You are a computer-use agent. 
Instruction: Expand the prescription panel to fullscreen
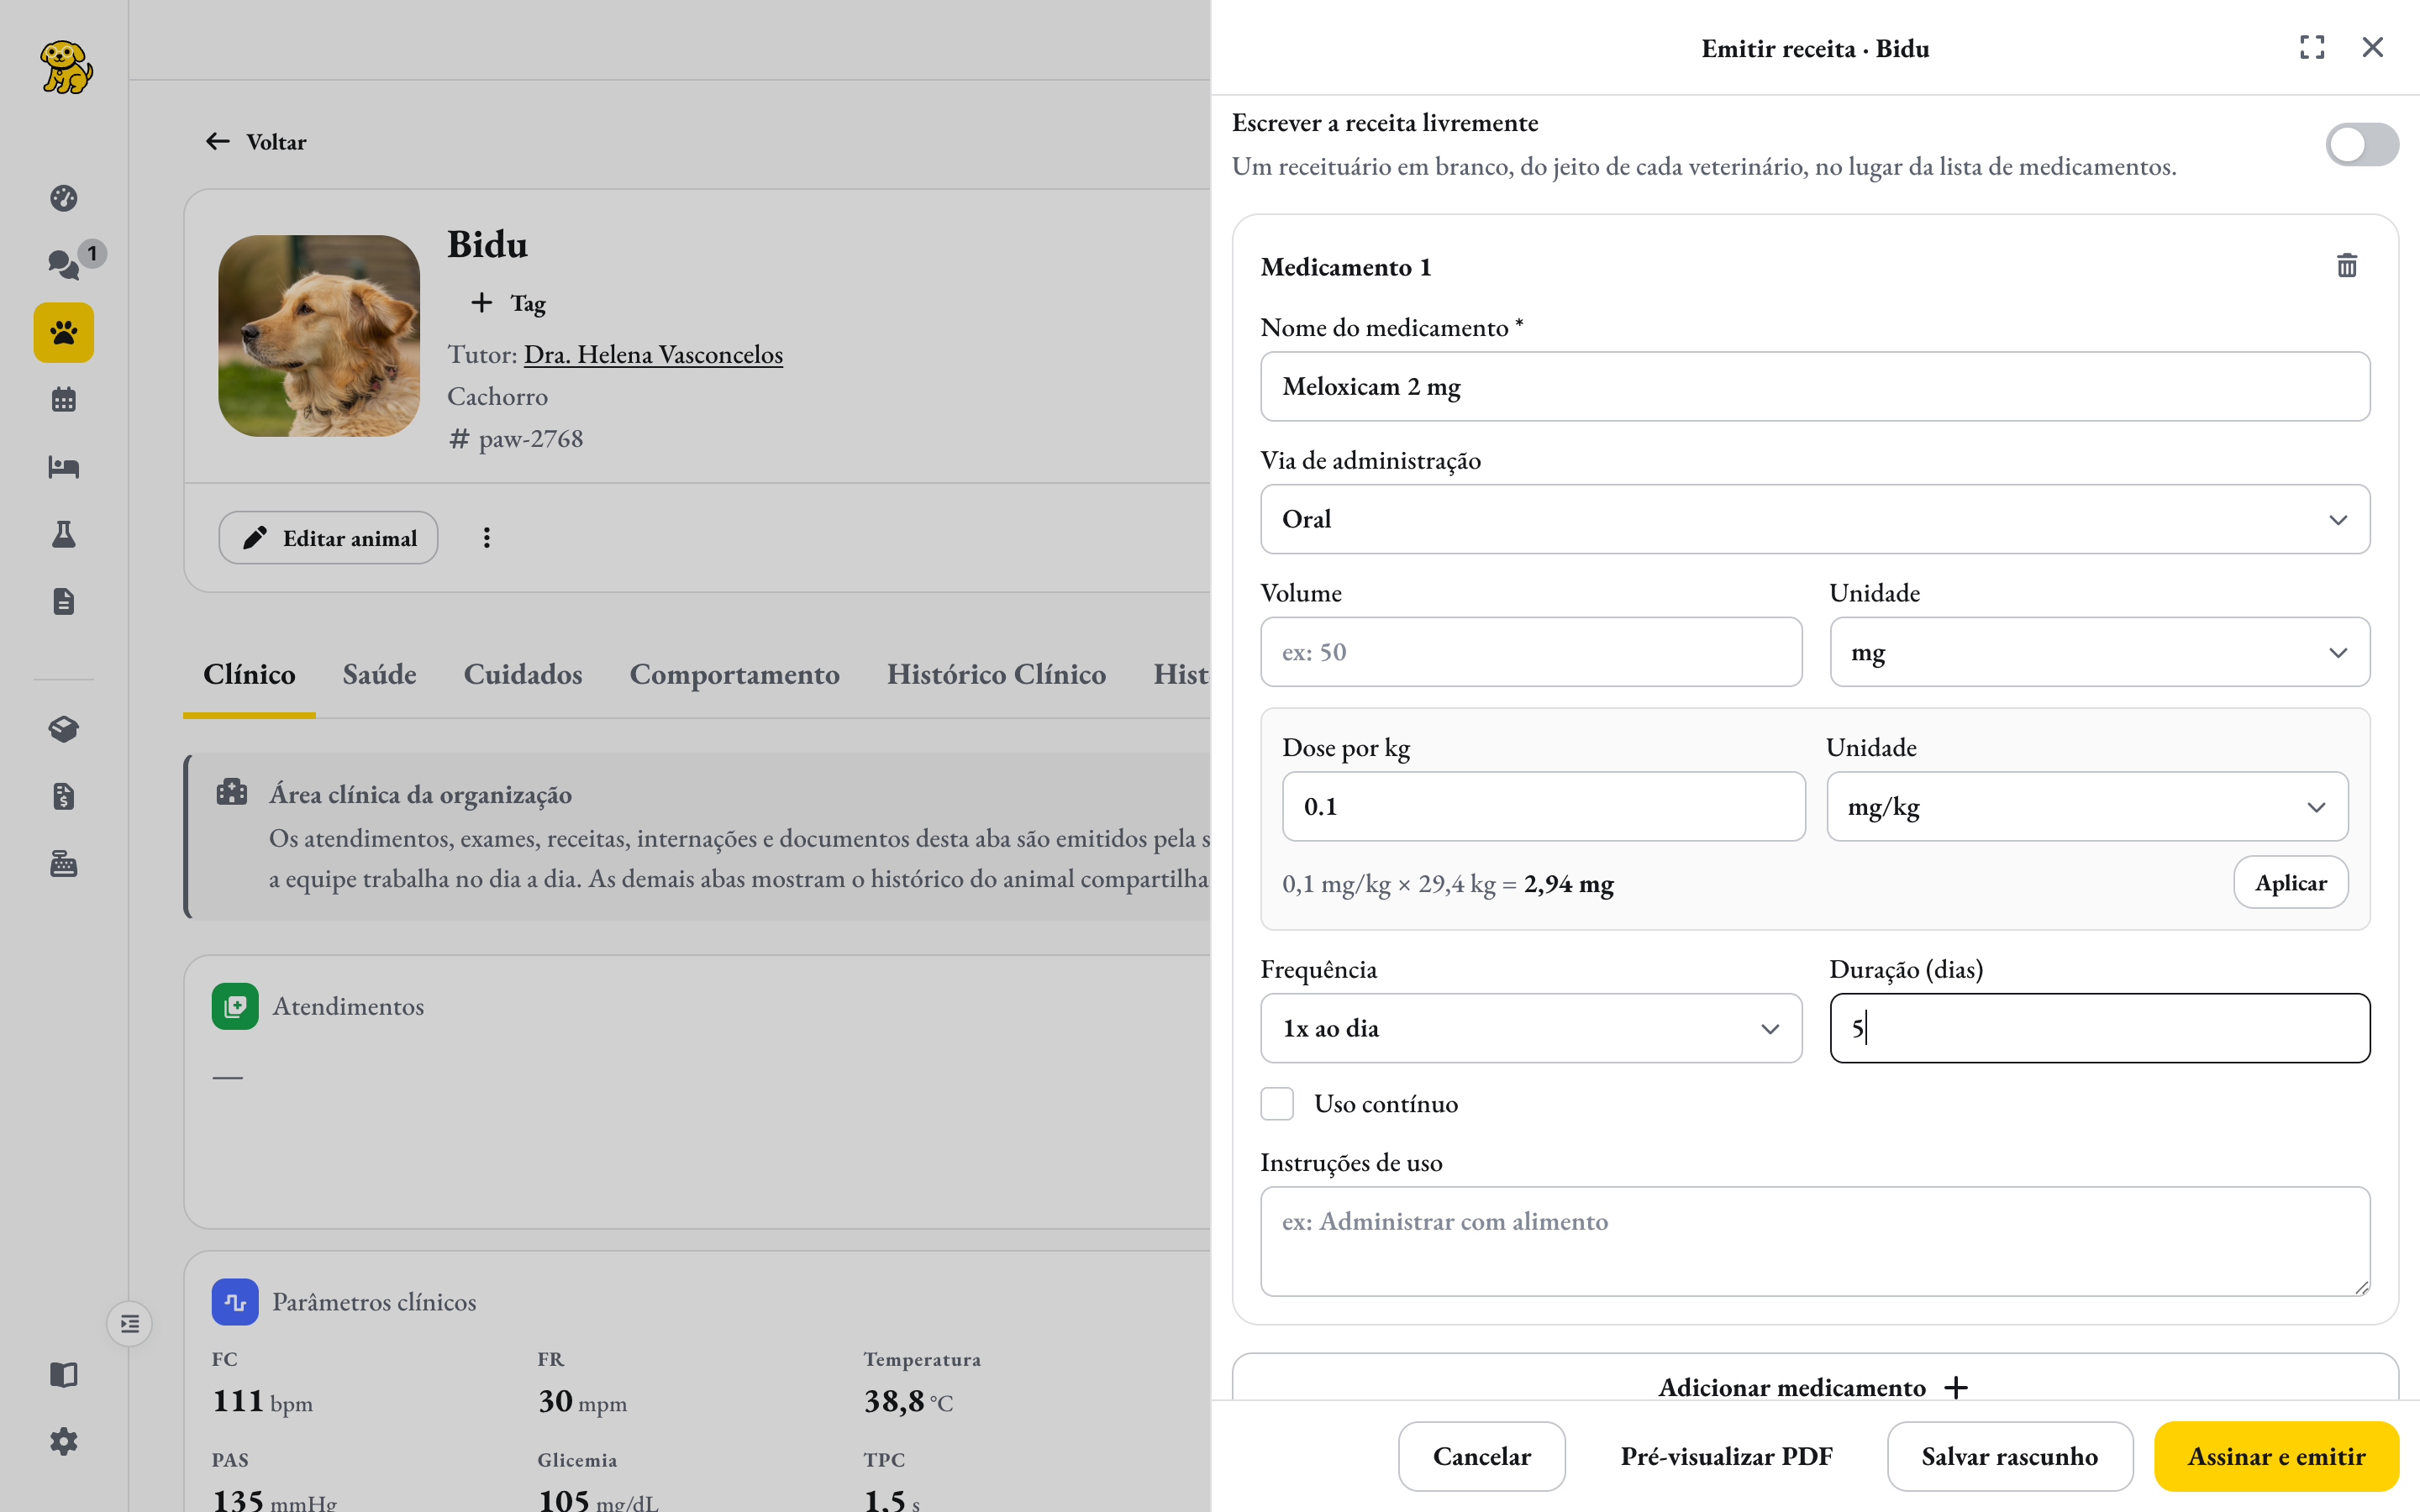pyautogui.click(x=2312, y=47)
